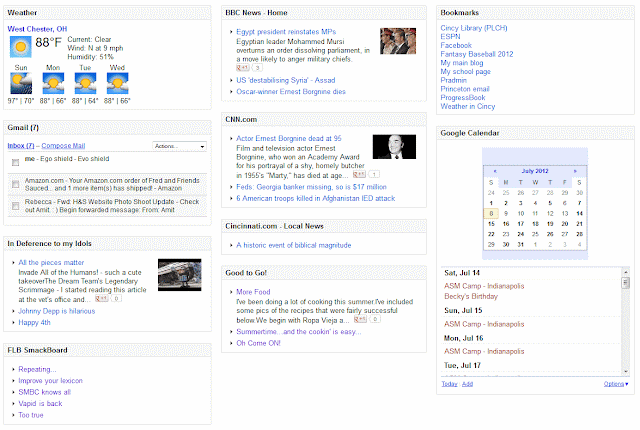The height and width of the screenshot is (430, 640).
Task: Click the current weather sunny icon
Action: 20,47
